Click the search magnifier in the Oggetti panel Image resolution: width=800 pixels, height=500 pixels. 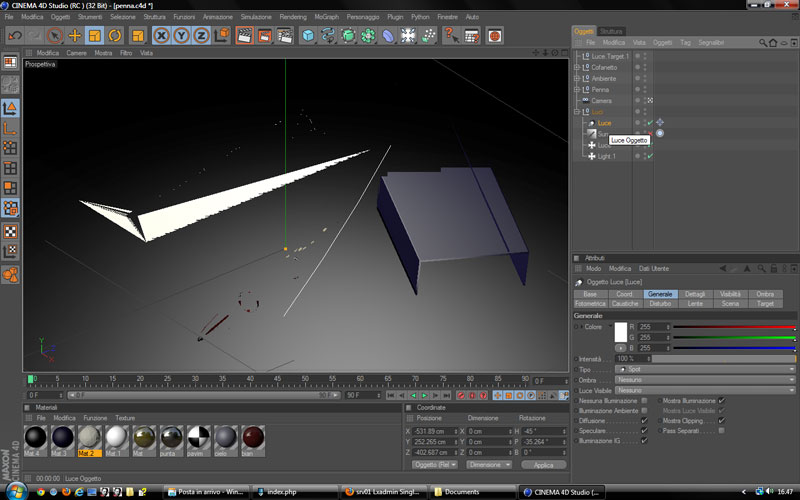(764, 43)
